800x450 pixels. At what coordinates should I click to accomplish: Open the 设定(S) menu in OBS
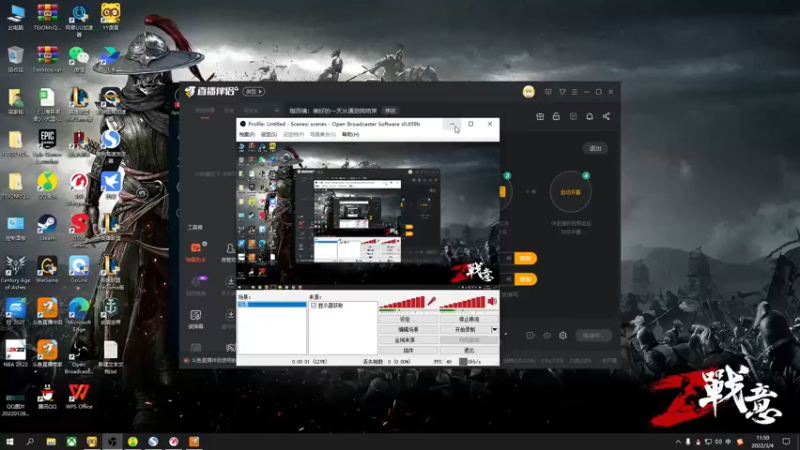pyautogui.click(x=269, y=134)
